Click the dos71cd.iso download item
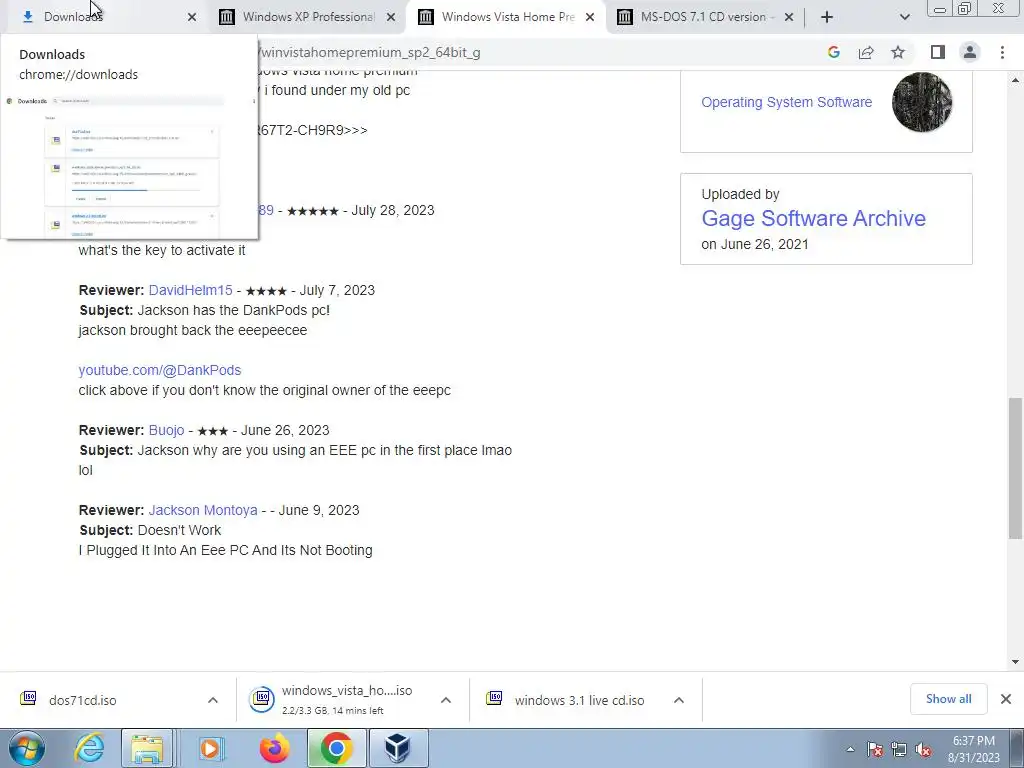The width and height of the screenshot is (1024, 768). click(x=104, y=700)
